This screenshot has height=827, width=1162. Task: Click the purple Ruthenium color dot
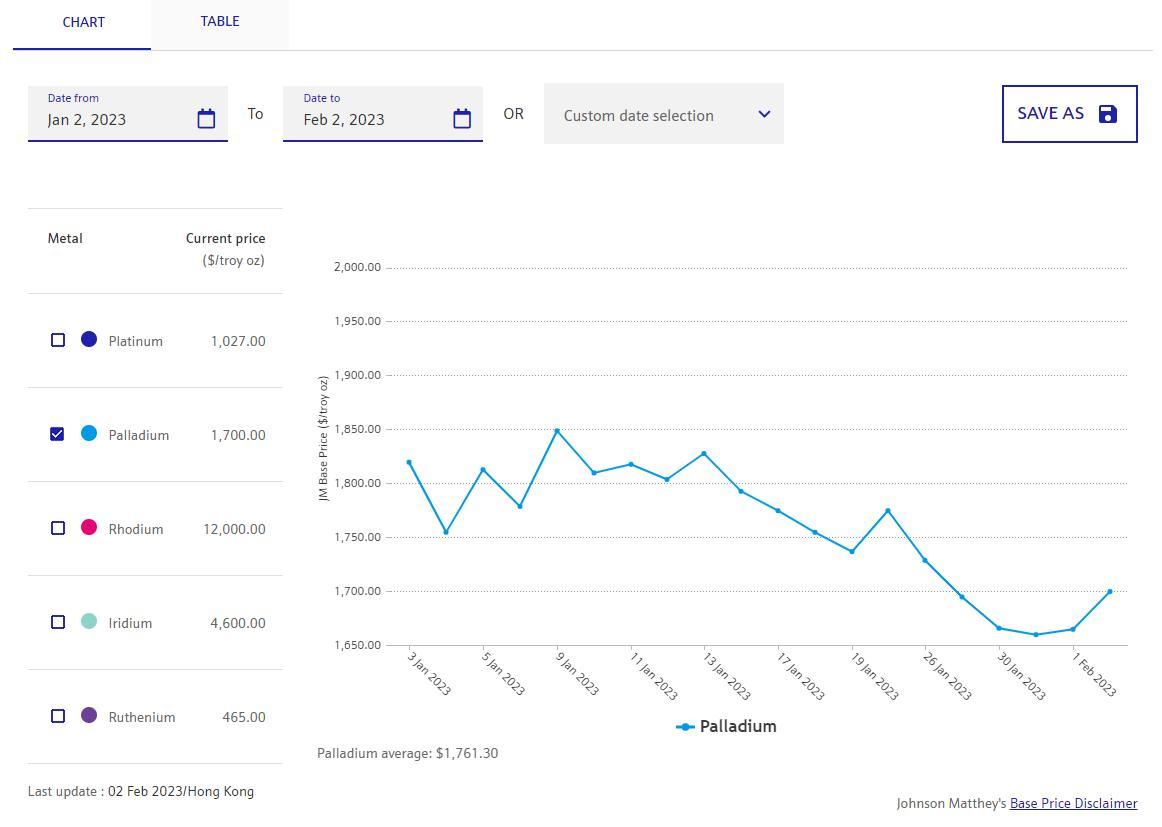point(89,715)
